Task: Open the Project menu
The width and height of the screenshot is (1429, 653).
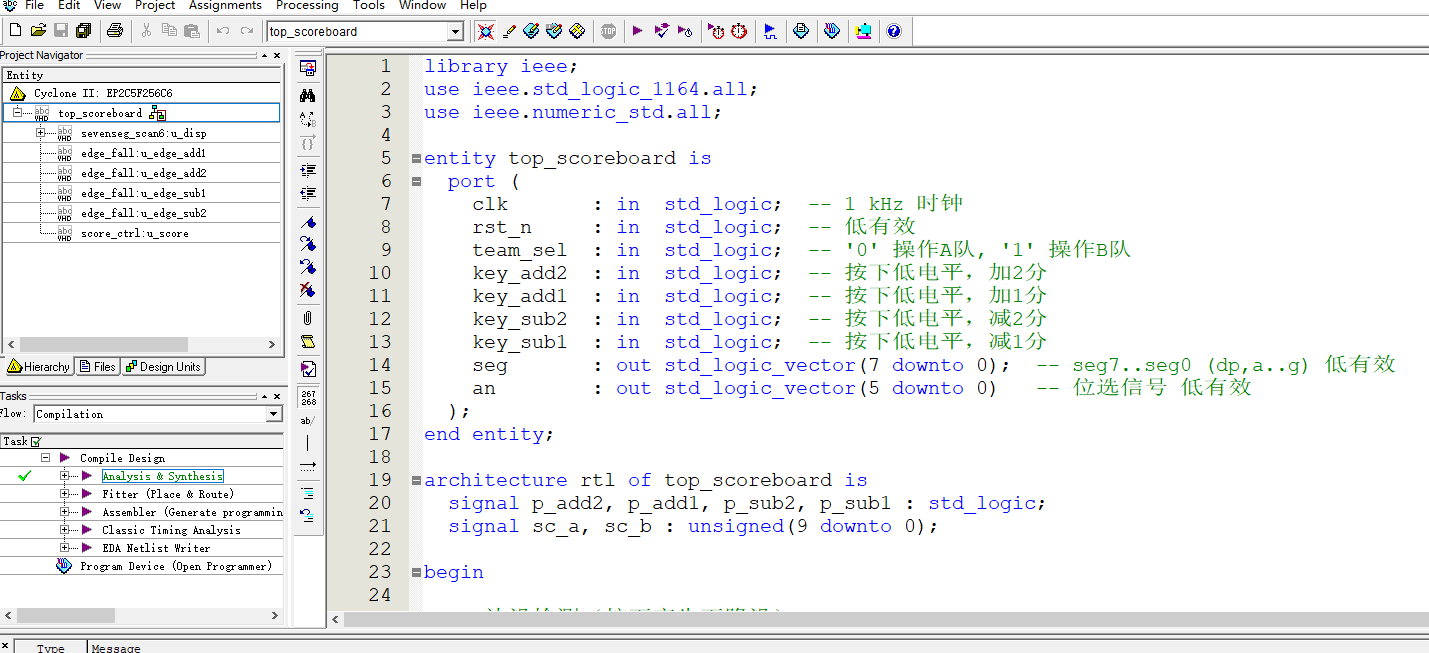Action: [155, 5]
